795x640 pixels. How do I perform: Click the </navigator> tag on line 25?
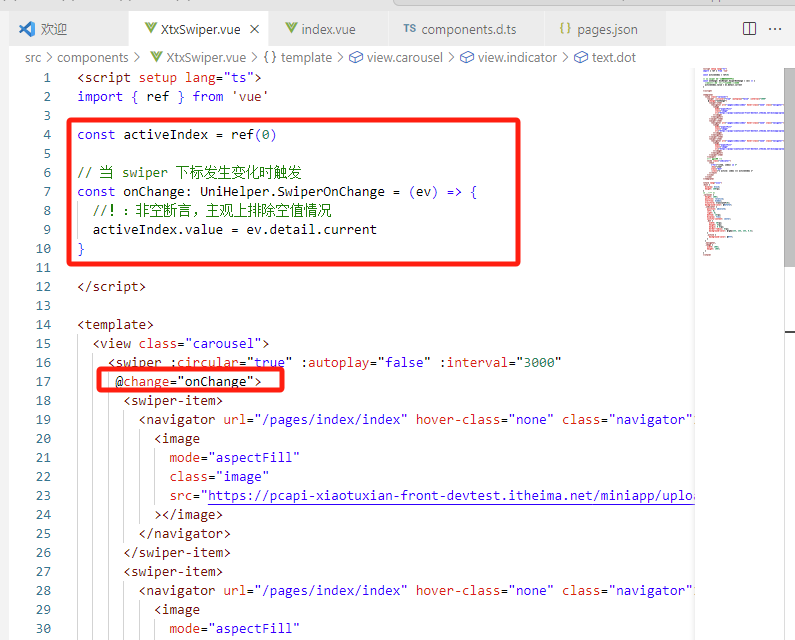(185, 534)
